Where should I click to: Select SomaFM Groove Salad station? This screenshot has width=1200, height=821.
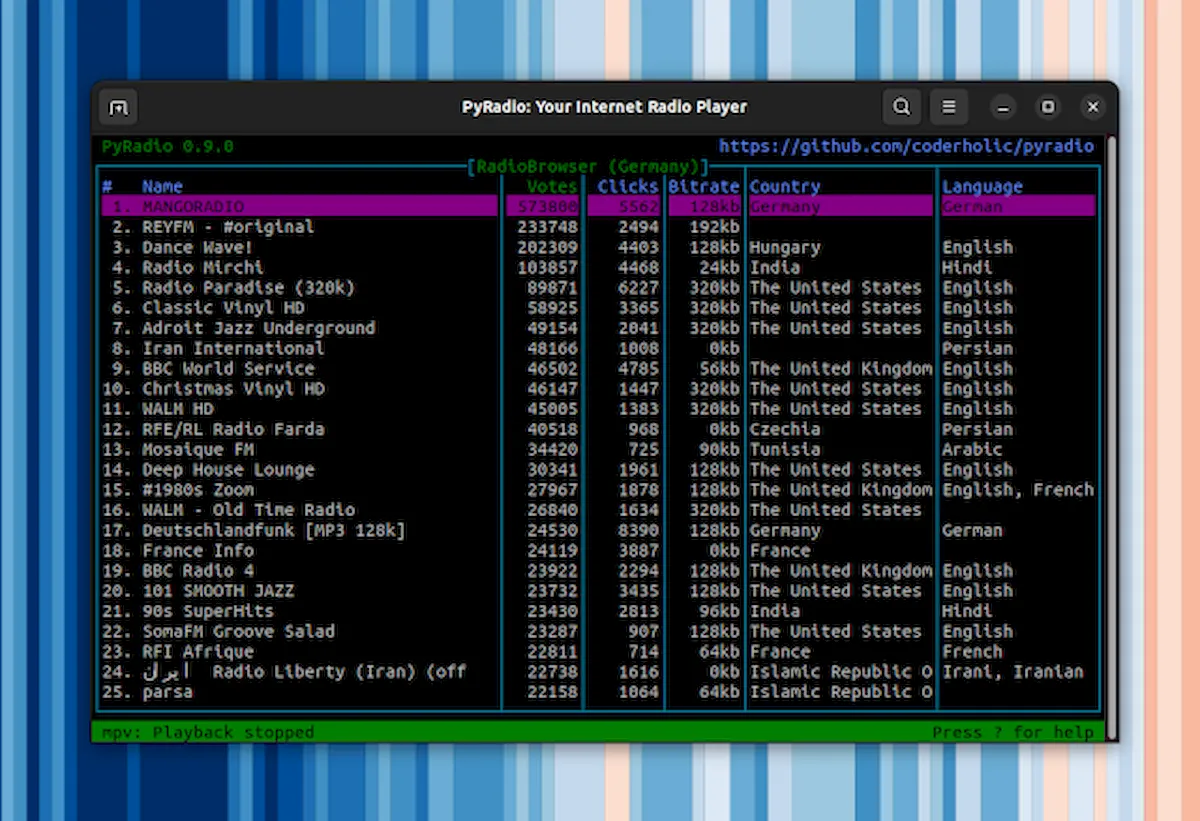598,631
